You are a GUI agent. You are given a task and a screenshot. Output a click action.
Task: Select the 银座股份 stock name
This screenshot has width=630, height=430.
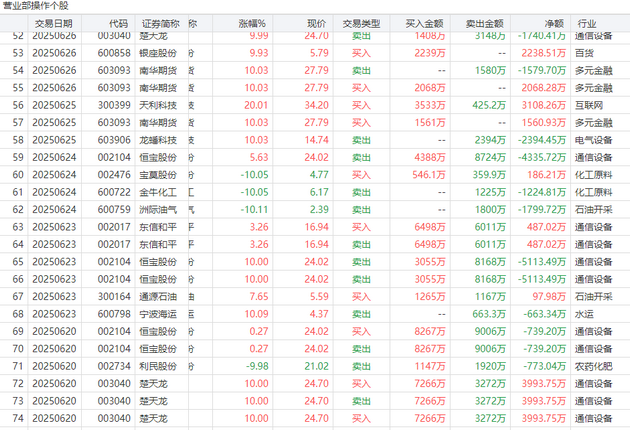[x=158, y=53]
